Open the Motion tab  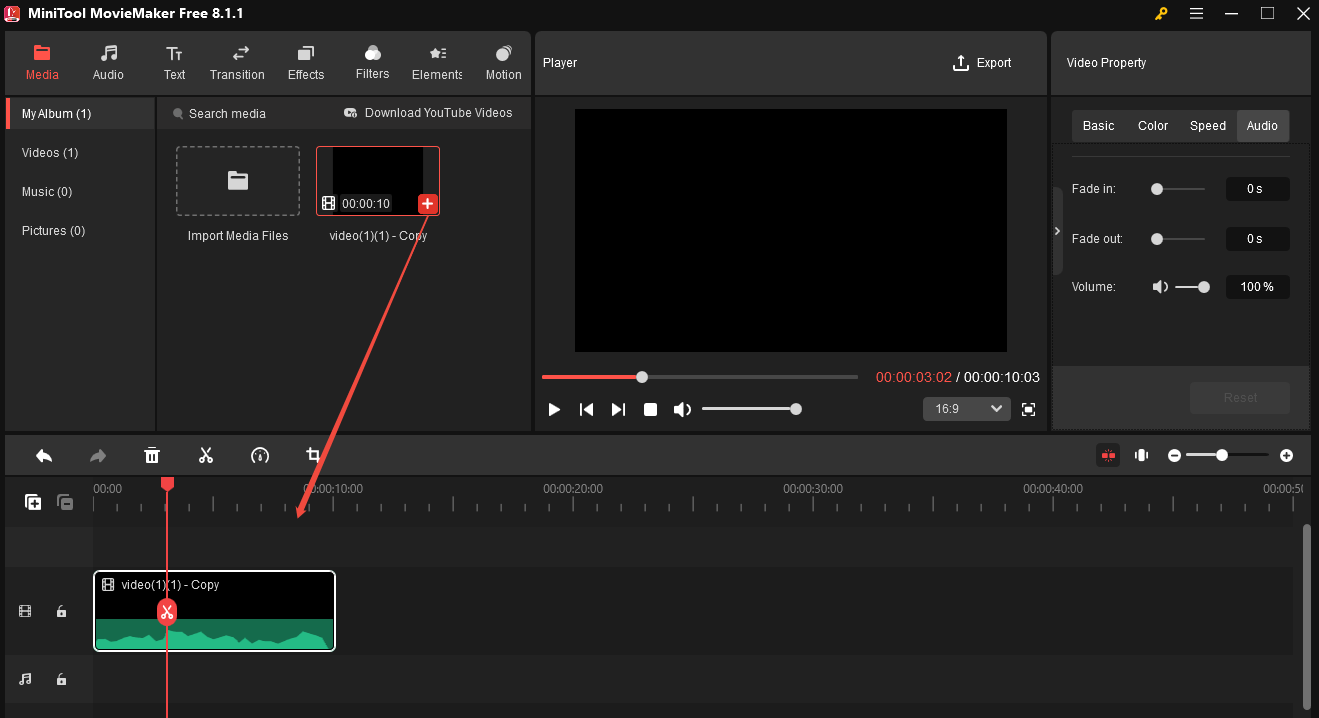pos(503,62)
